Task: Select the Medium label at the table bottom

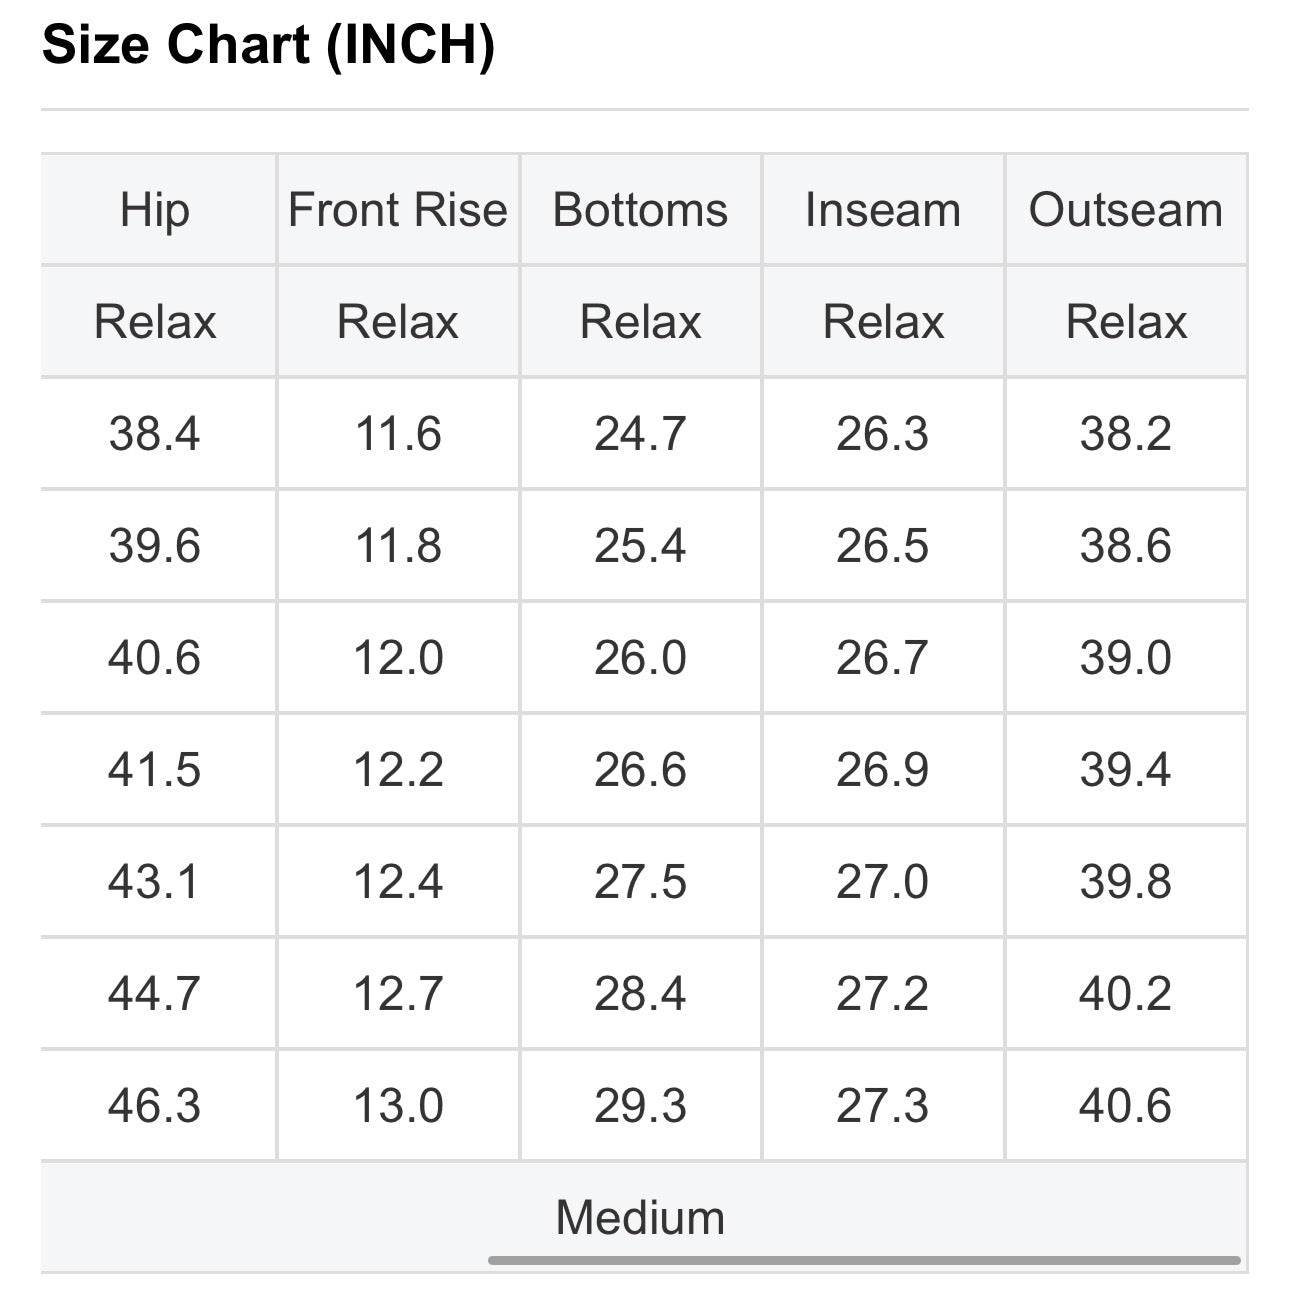Action: (x=640, y=1218)
